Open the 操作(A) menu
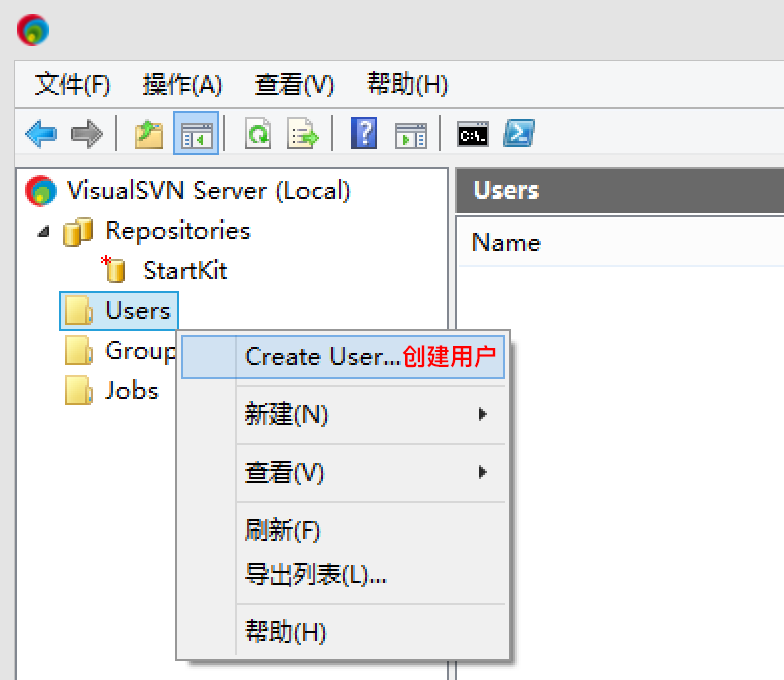The height and width of the screenshot is (680, 784). click(x=182, y=85)
